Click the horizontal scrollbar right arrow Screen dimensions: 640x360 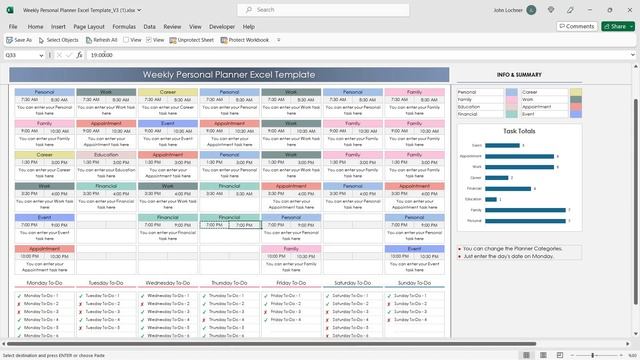click(x=628, y=344)
